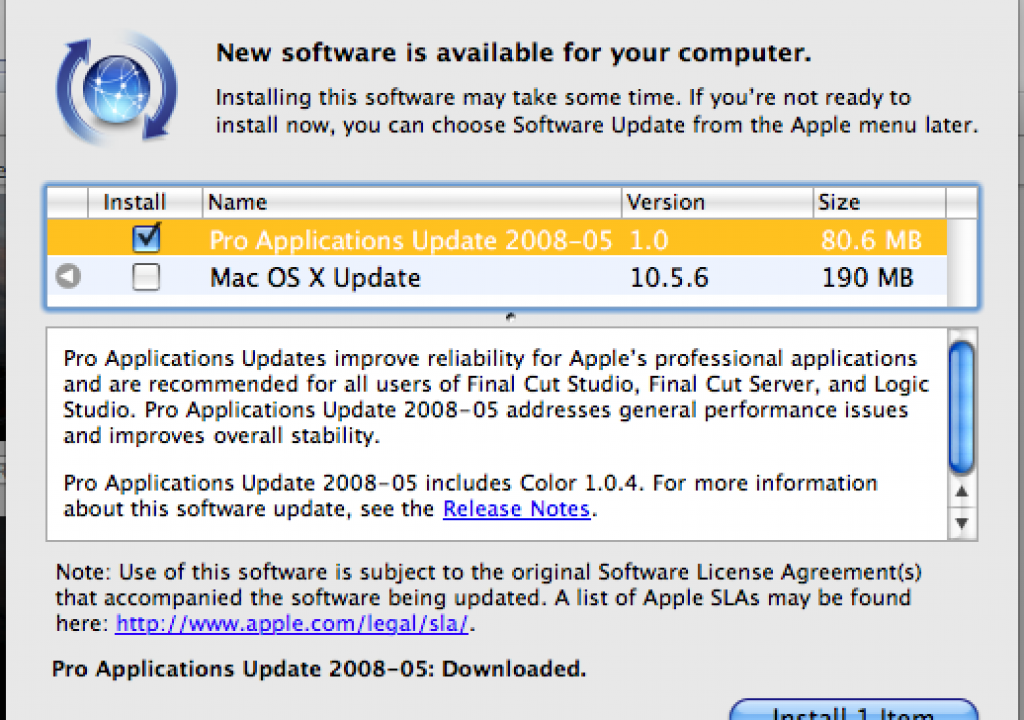Click the Software Update globe icon
The height and width of the screenshot is (720, 1024).
coord(117,88)
